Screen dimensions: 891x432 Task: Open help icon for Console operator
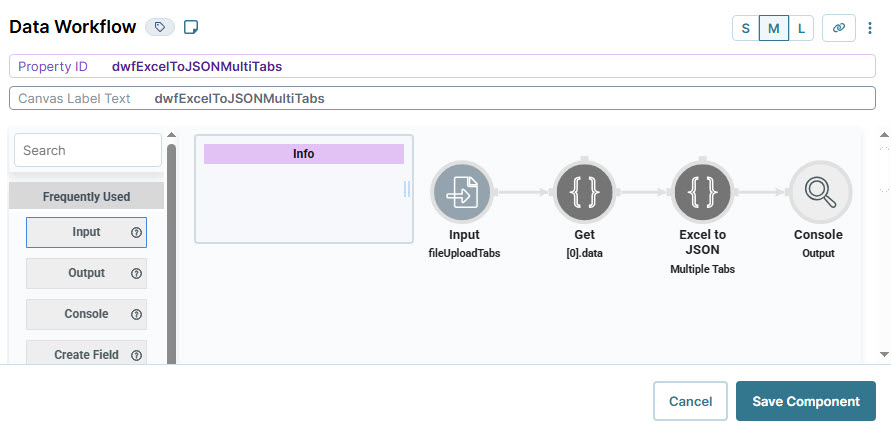click(136, 314)
